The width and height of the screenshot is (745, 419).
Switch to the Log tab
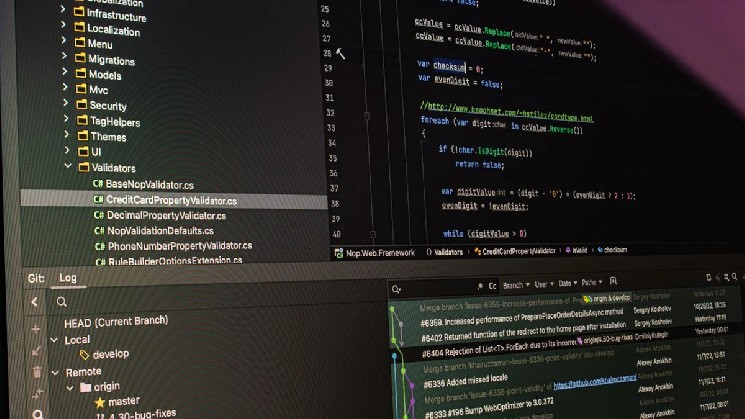pos(68,278)
